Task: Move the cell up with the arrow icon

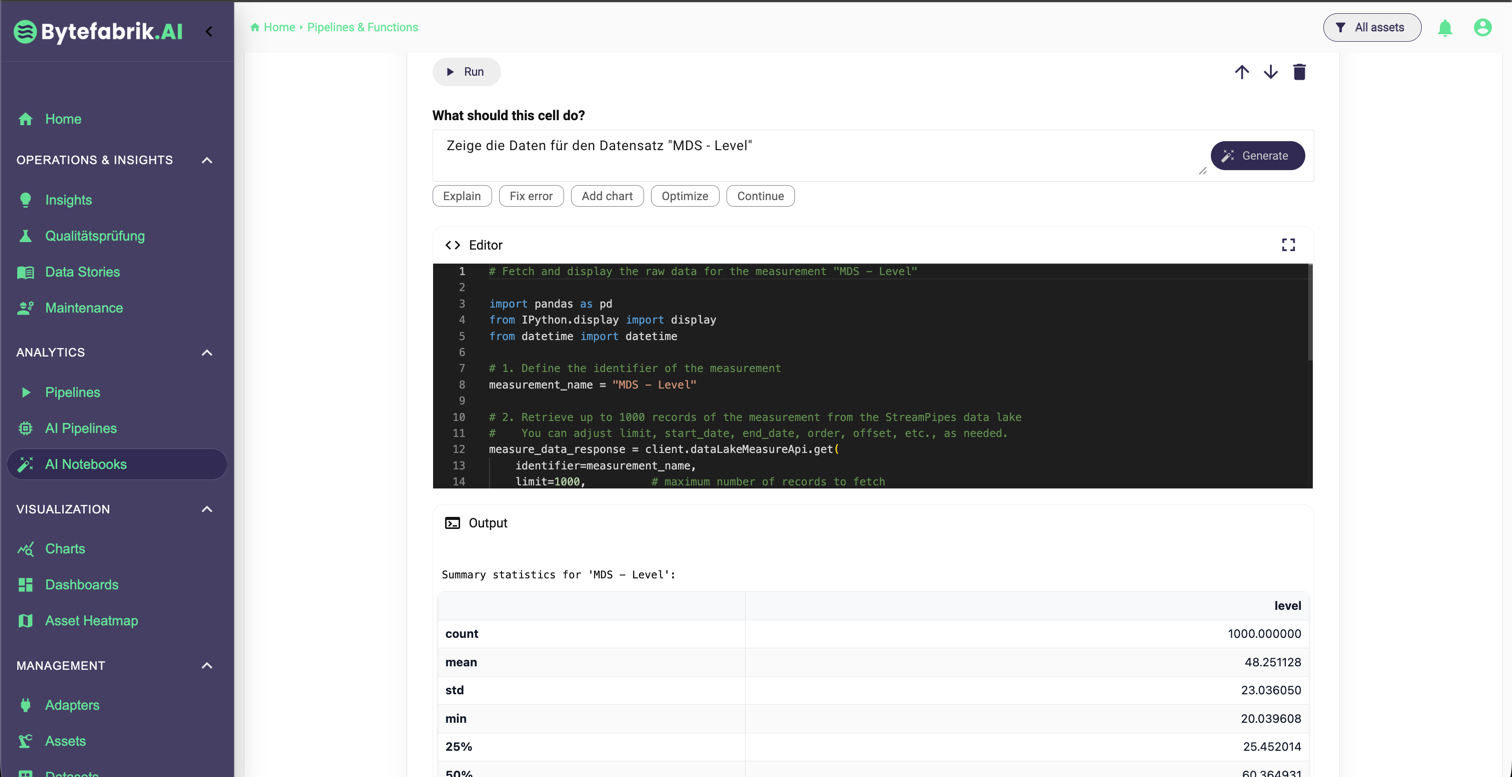Action: click(1241, 72)
